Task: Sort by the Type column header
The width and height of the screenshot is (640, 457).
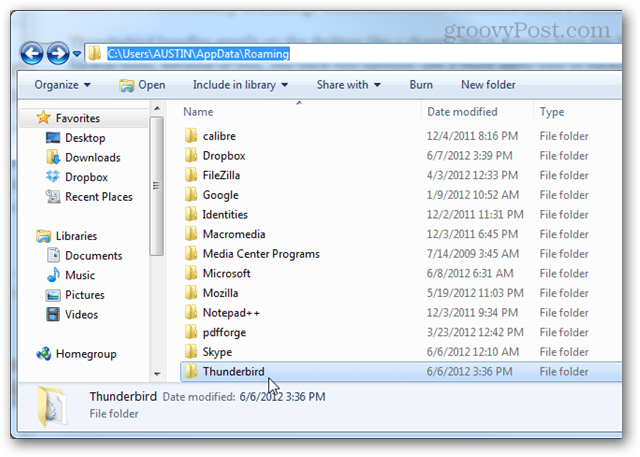Action: pyautogui.click(x=552, y=112)
